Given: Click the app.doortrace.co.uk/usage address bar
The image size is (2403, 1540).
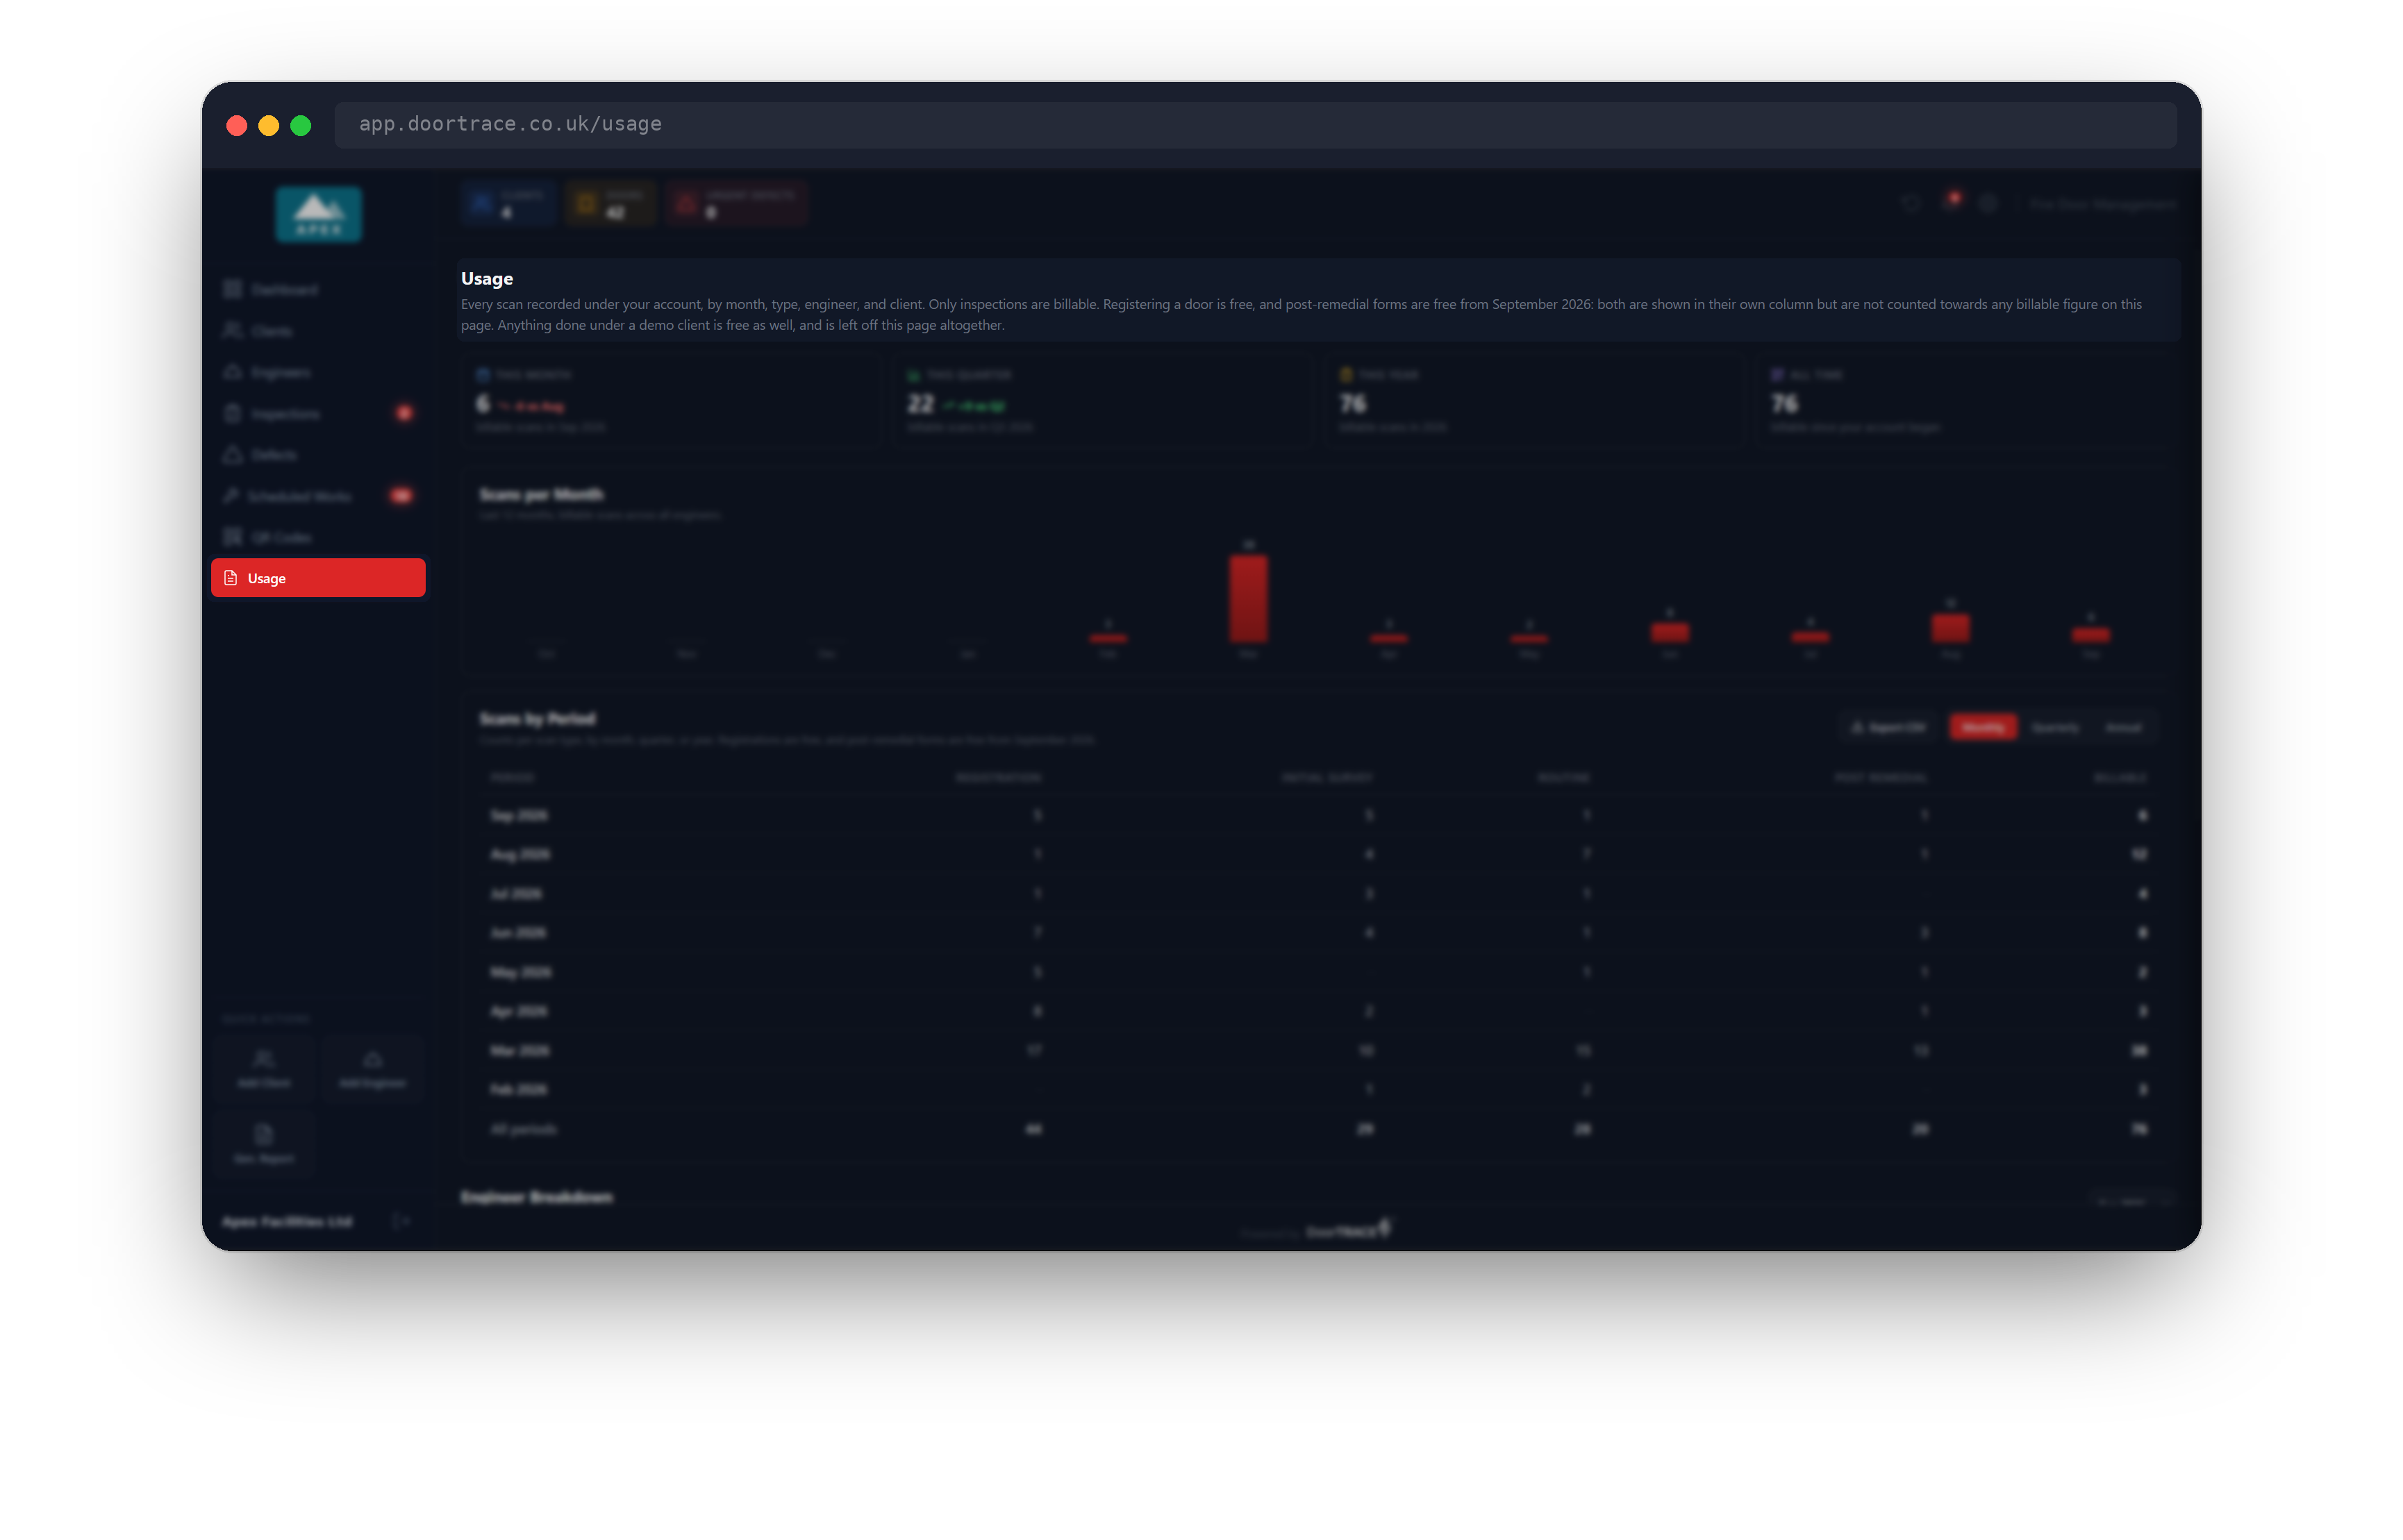Looking at the screenshot, I should click(1255, 124).
